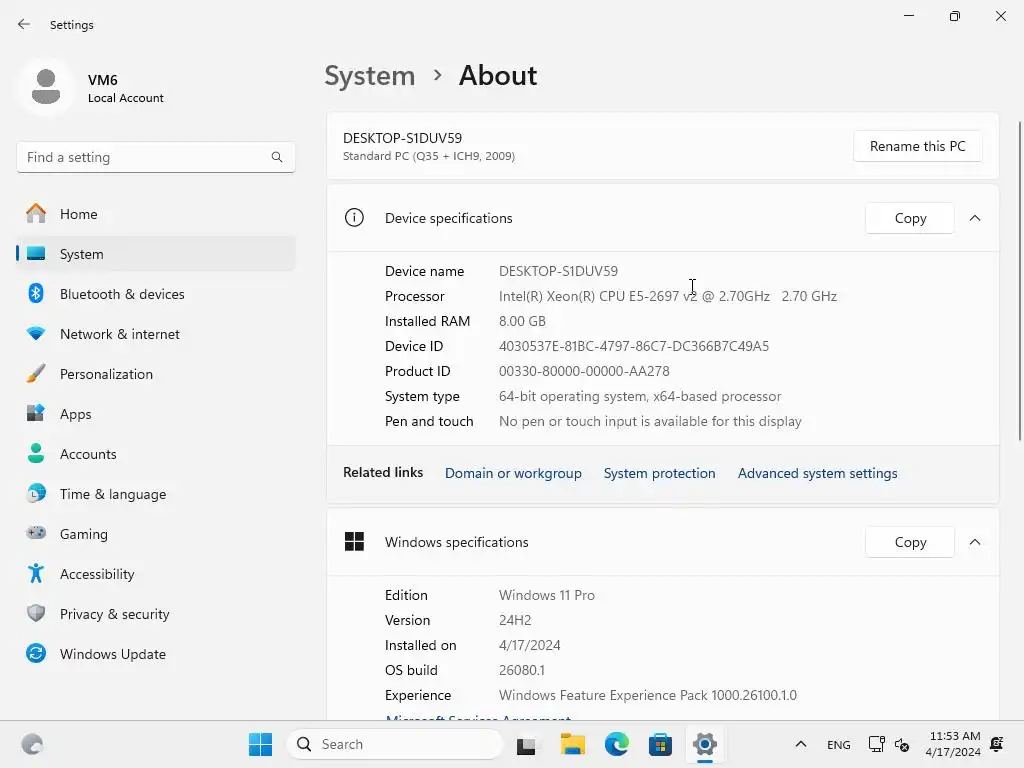Click the taskbar Search box
This screenshot has height=768, width=1024.
(x=394, y=744)
